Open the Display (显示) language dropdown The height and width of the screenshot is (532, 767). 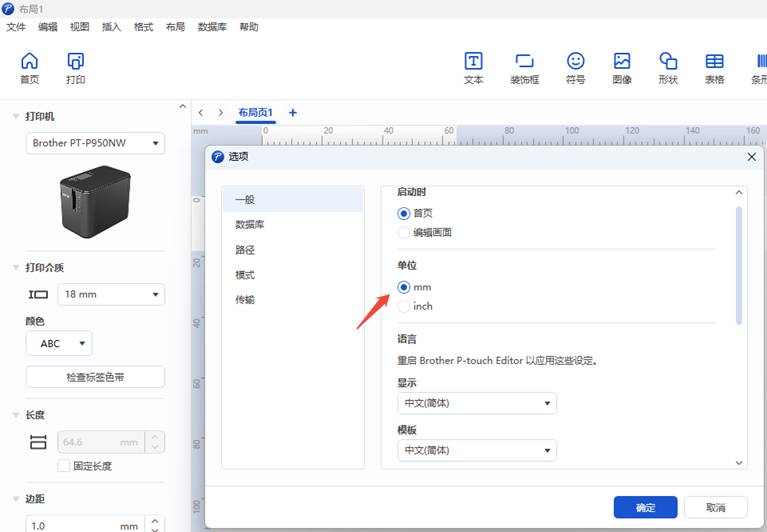476,404
